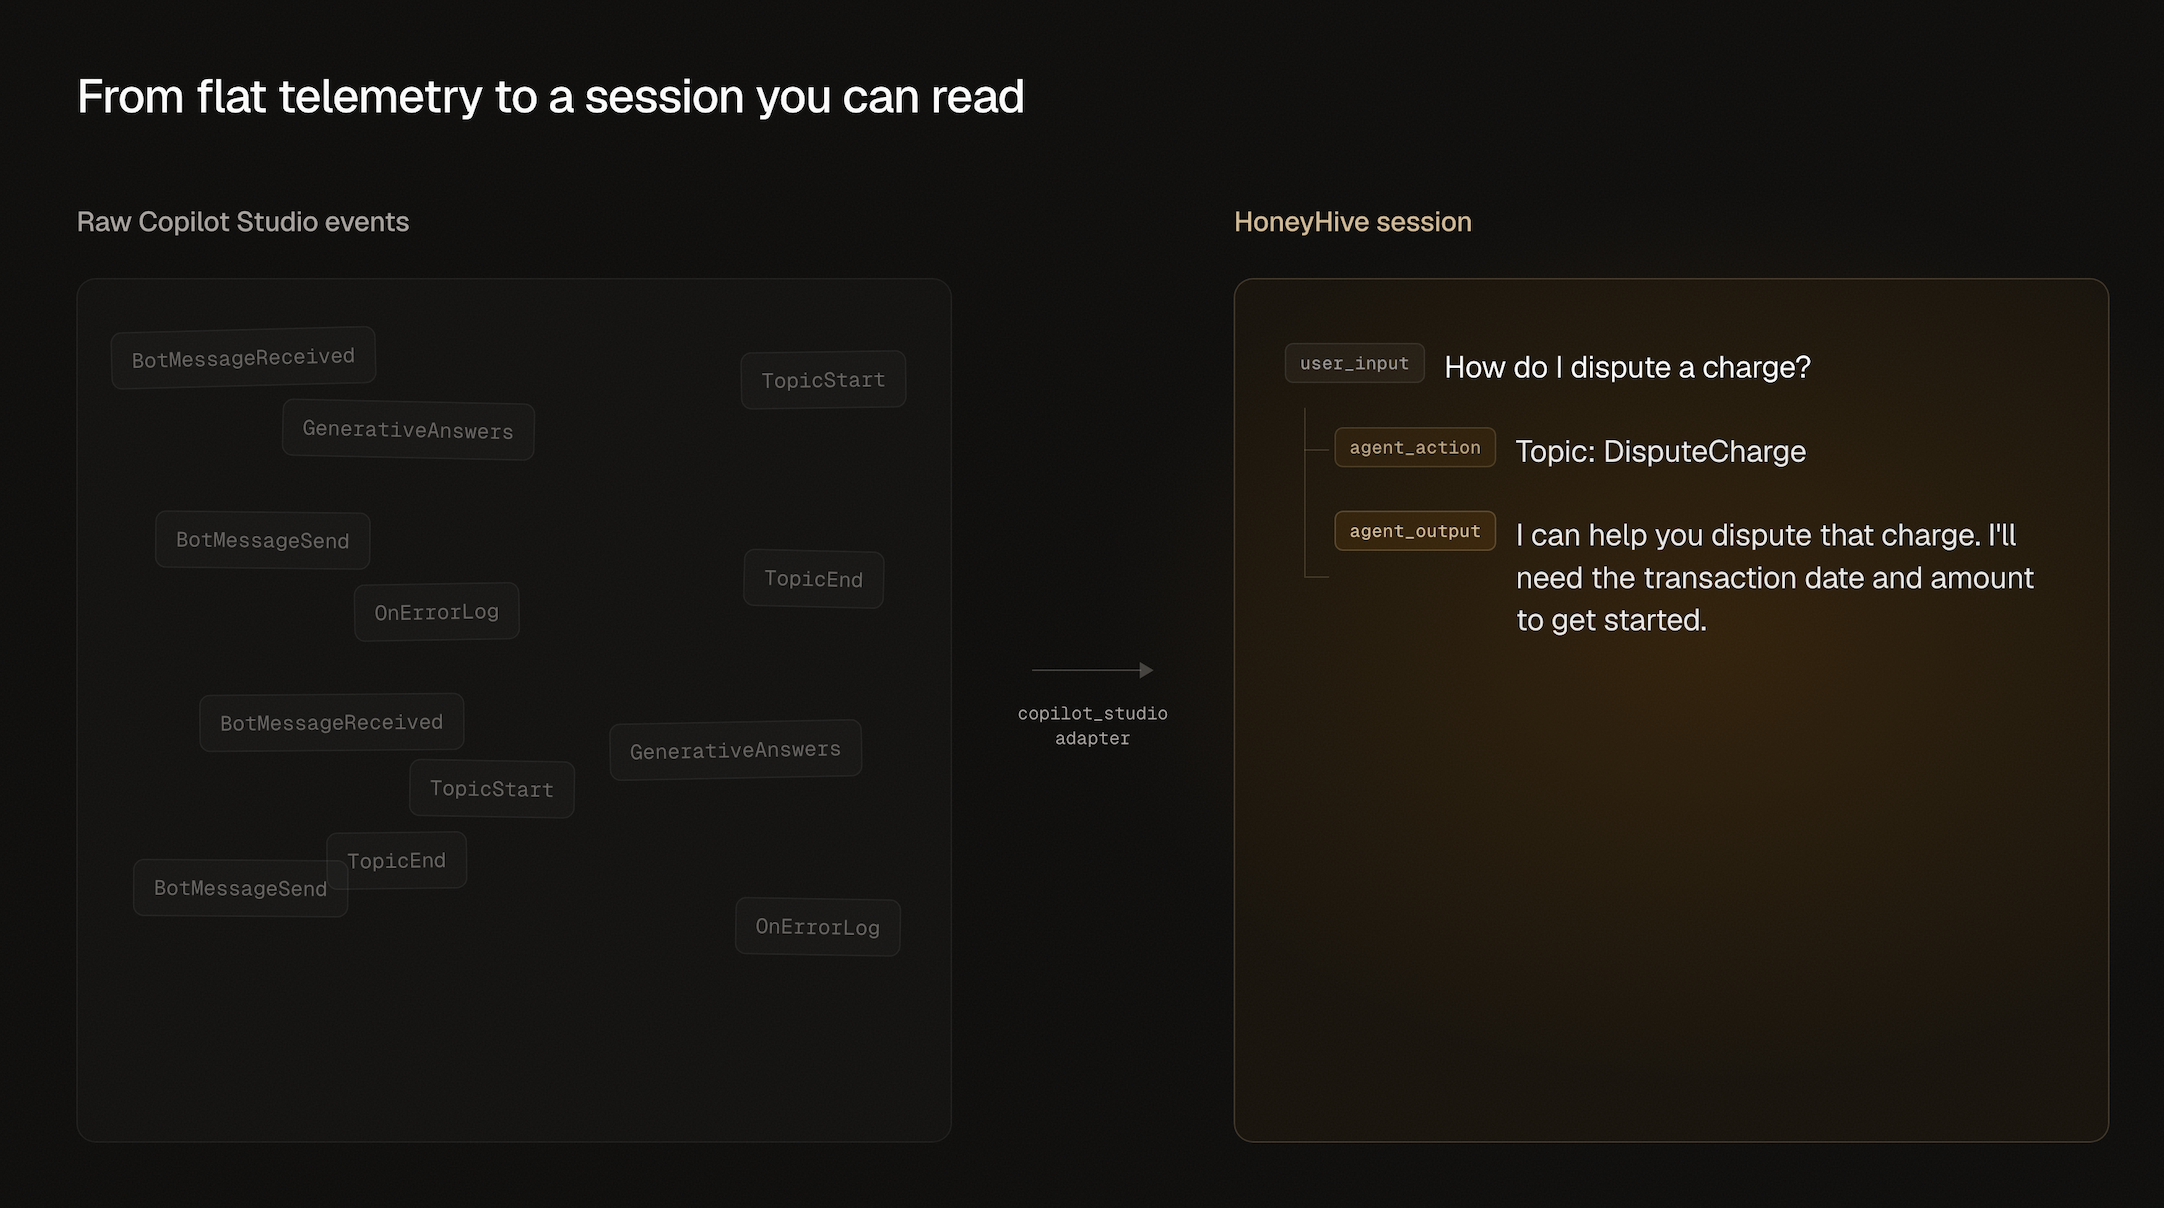
Task: Click the "HoneyHive session" heading
Action: [1353, 222]
